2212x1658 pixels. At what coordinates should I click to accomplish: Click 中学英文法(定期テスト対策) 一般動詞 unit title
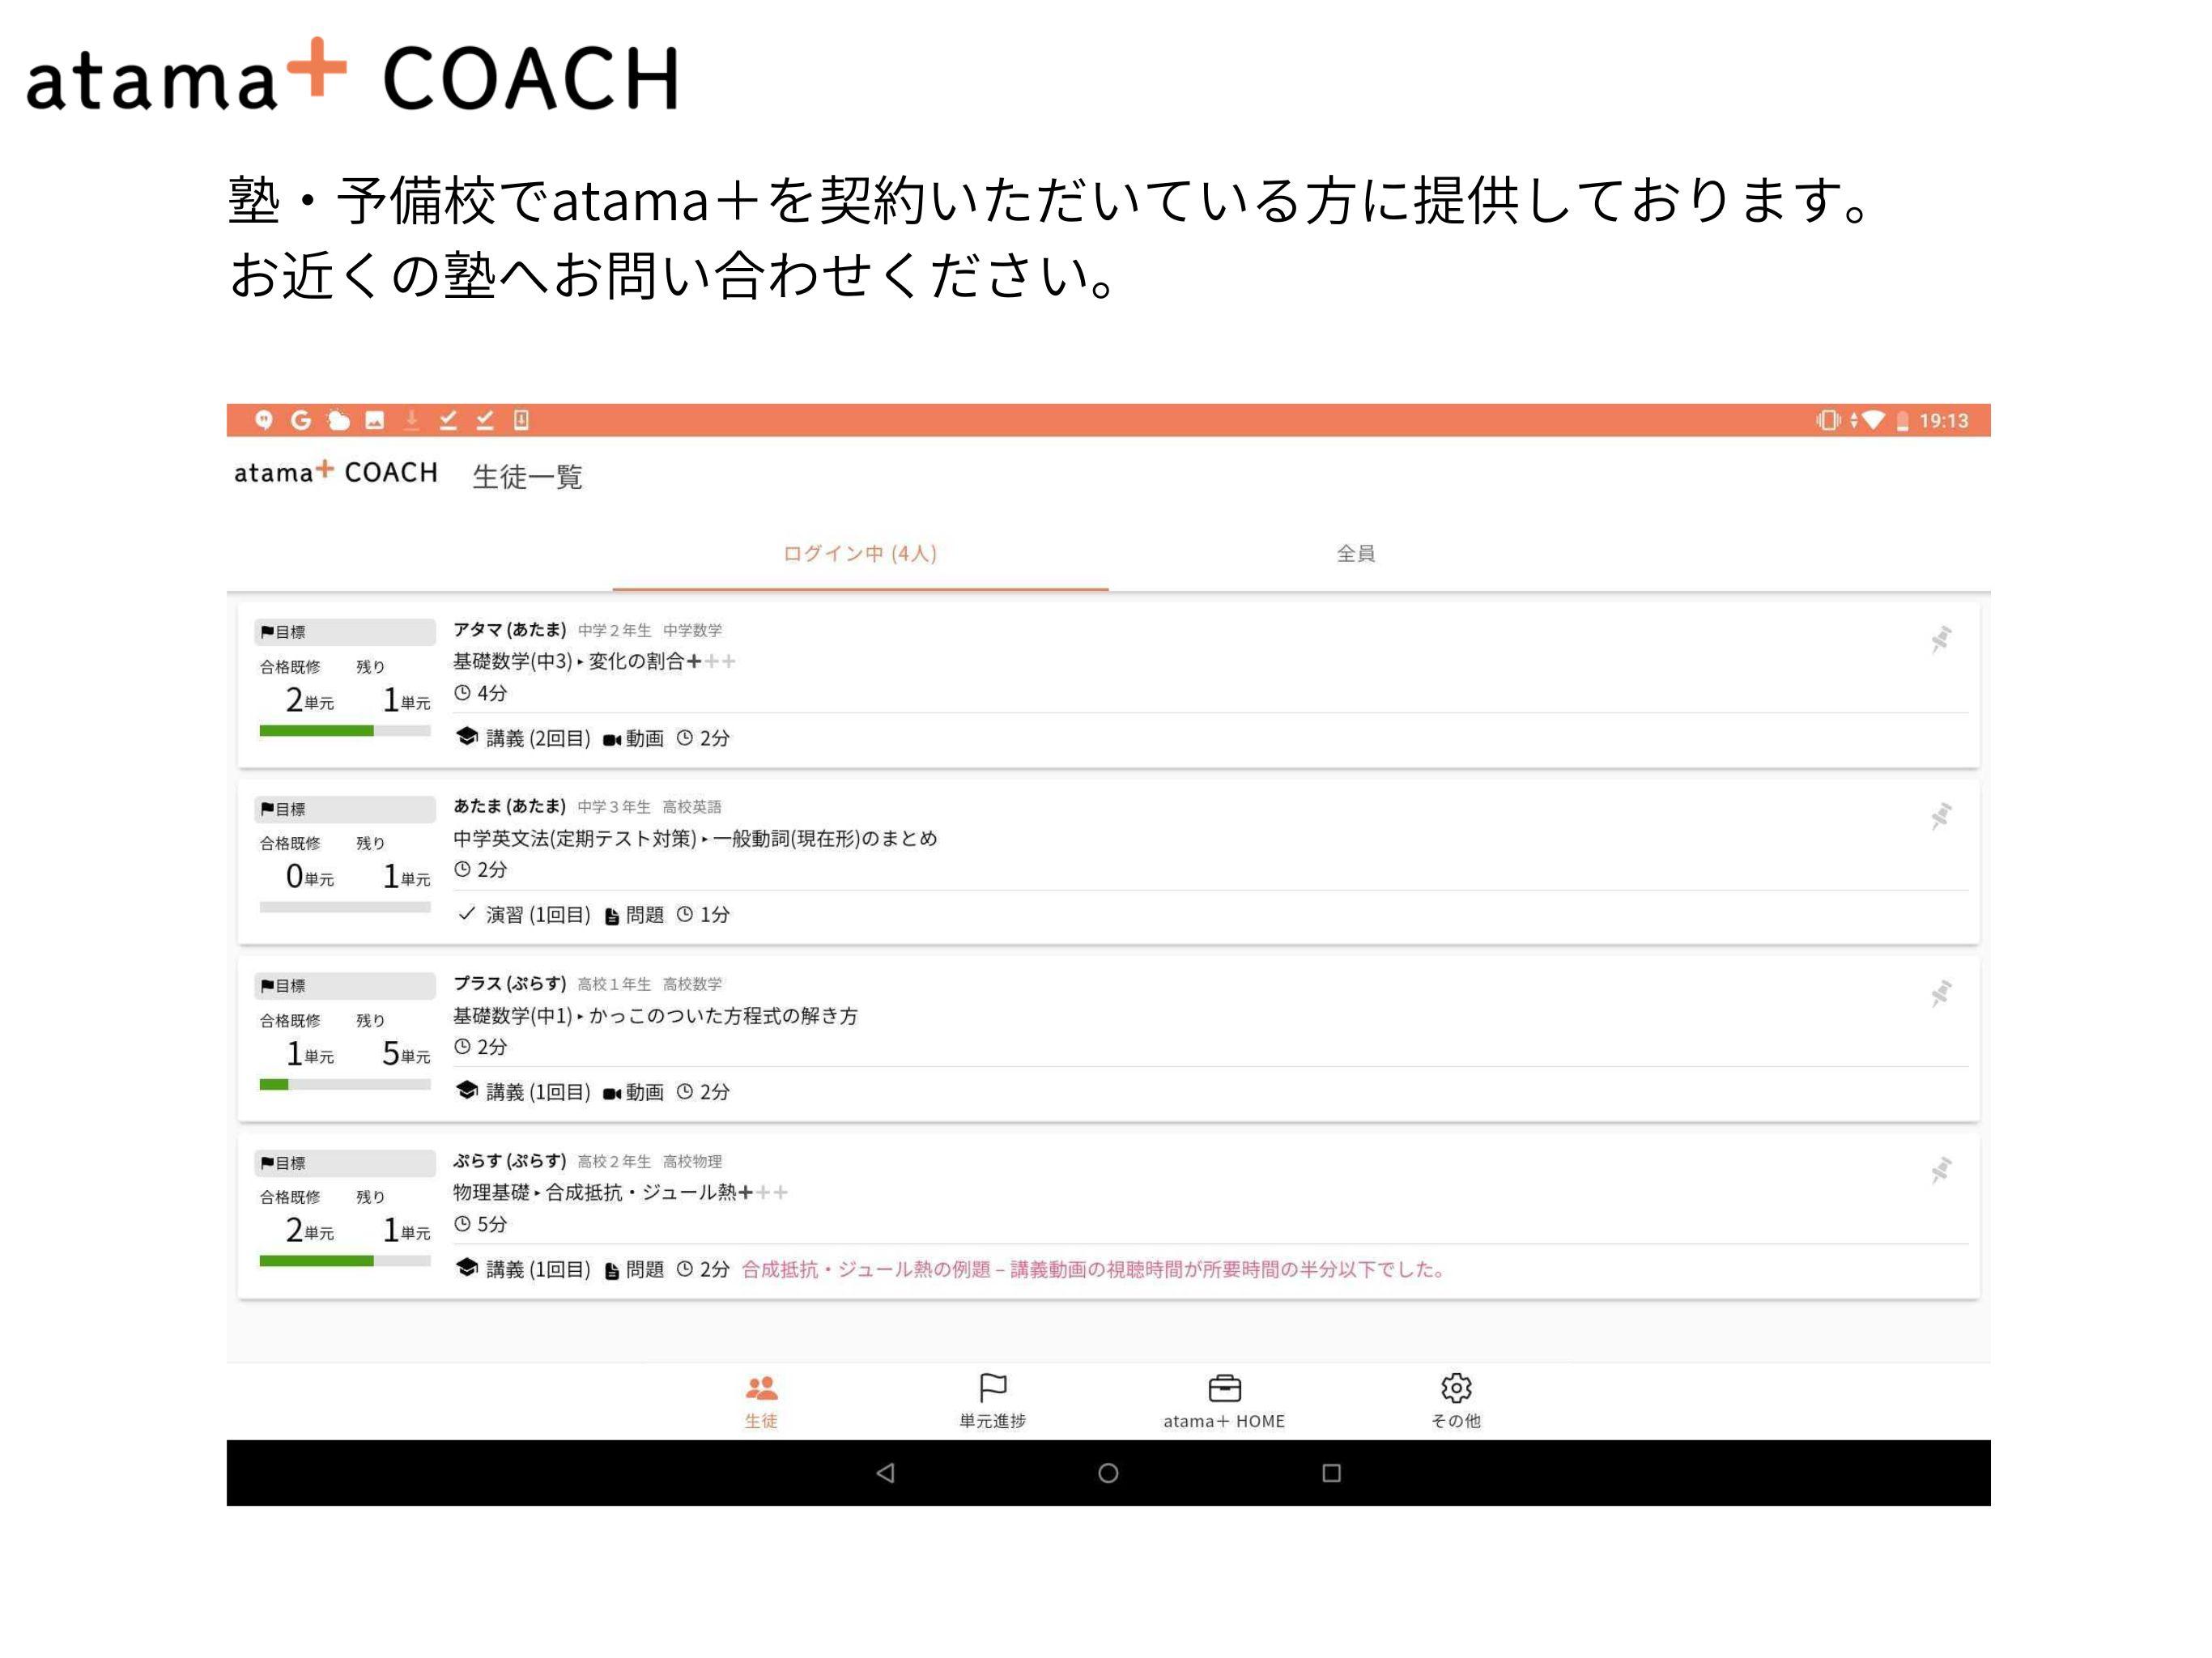pyautogui.click(x=695, y=838)
